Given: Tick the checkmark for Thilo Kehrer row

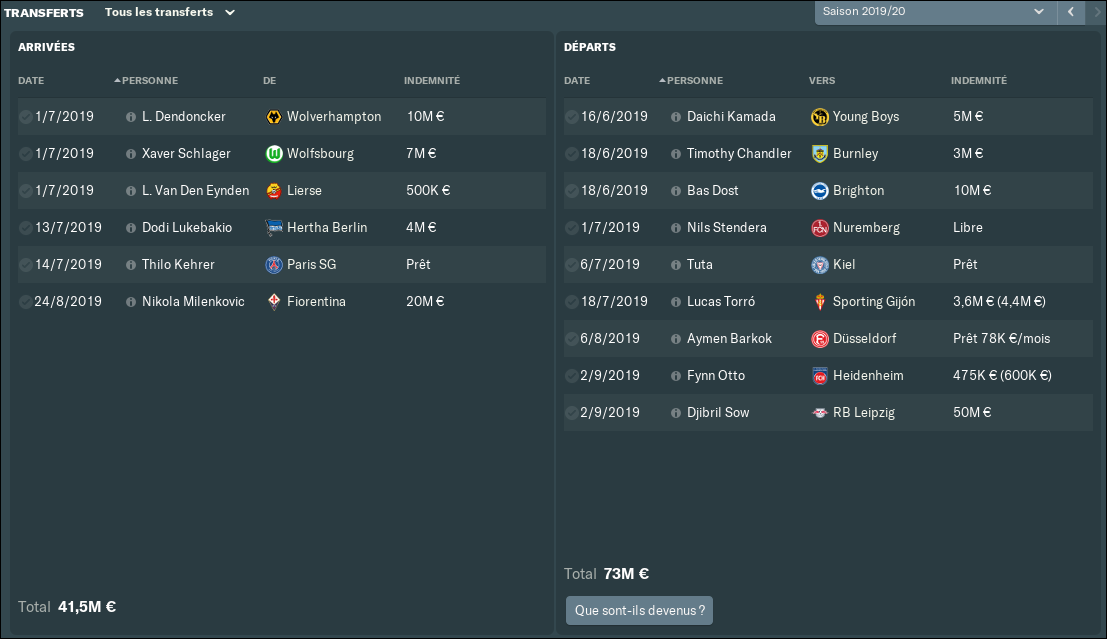Looking at the screenshot, I should tap(25, 265).
